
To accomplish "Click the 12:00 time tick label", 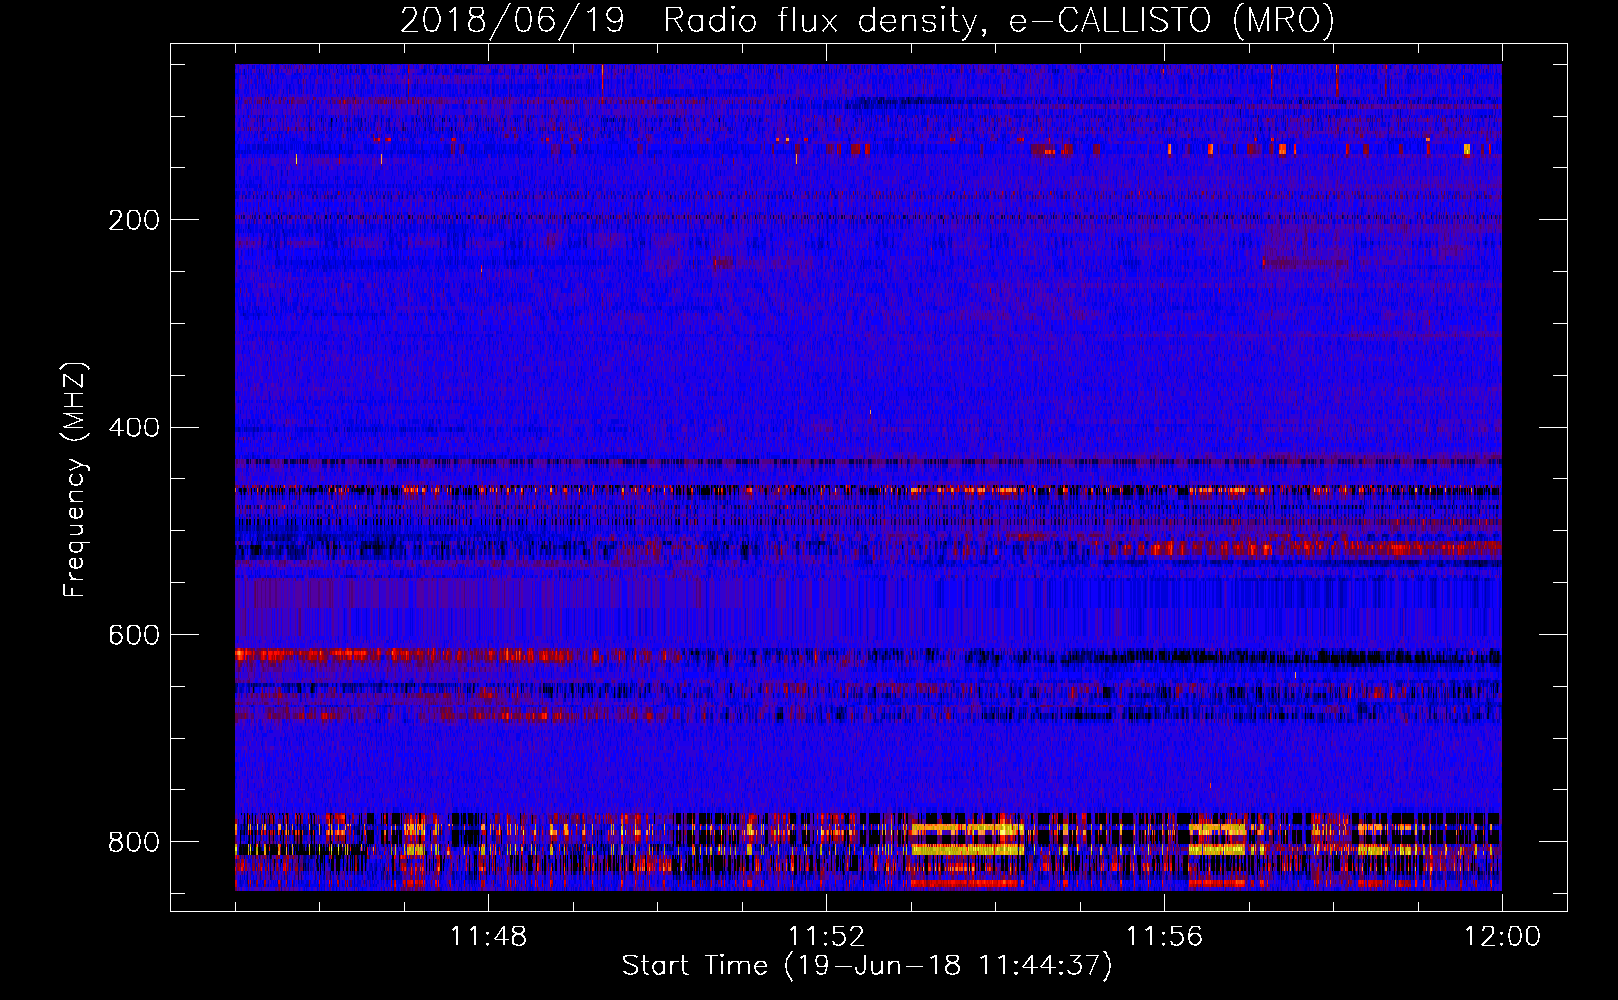I will tap(1502, 937).
